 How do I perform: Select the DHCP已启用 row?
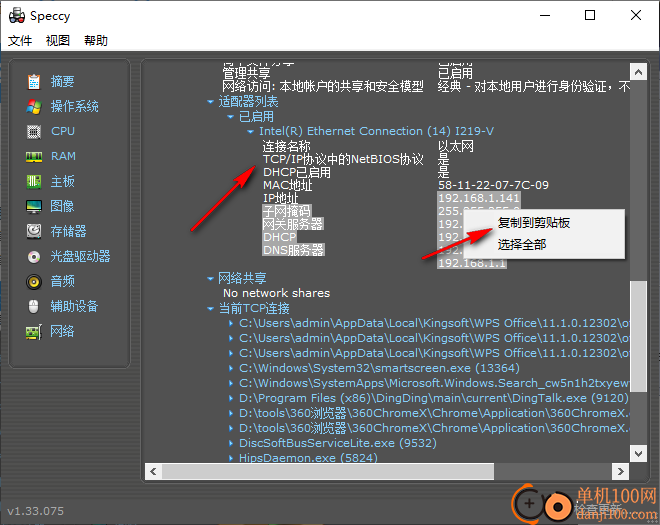click(x=297, y=172)
